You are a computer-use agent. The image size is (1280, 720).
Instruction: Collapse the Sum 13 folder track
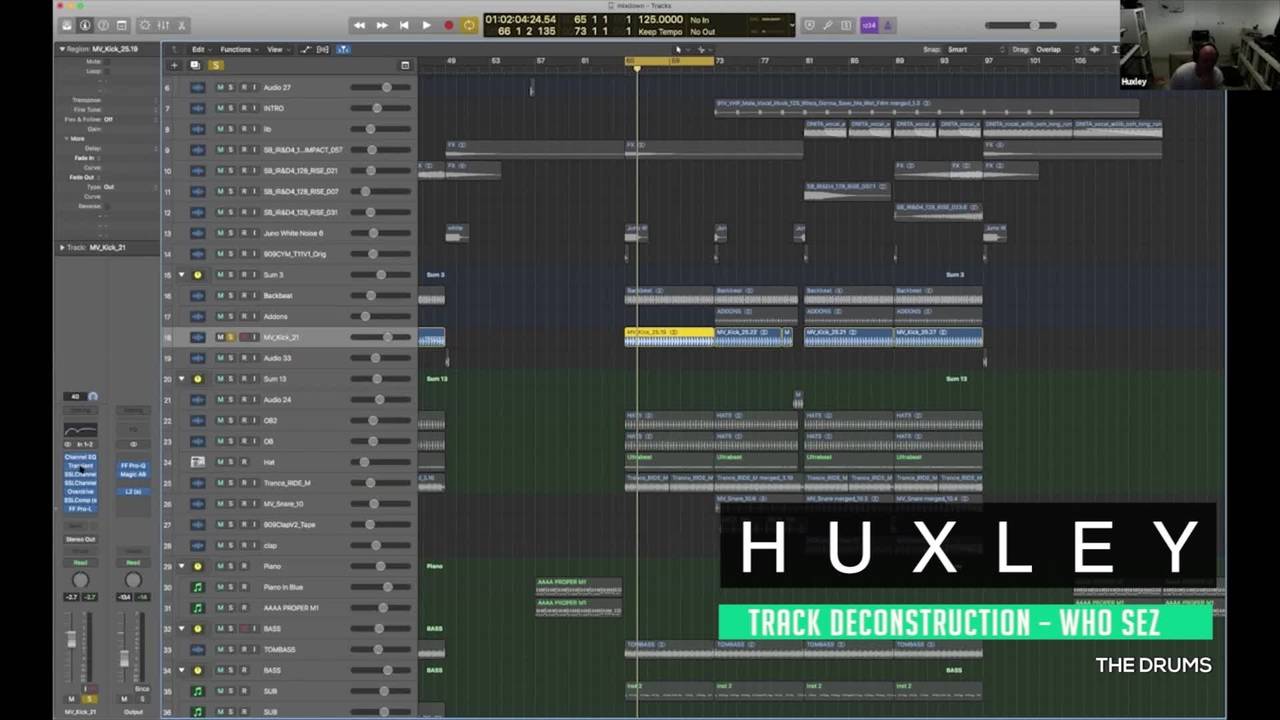[x=182, y=379]
